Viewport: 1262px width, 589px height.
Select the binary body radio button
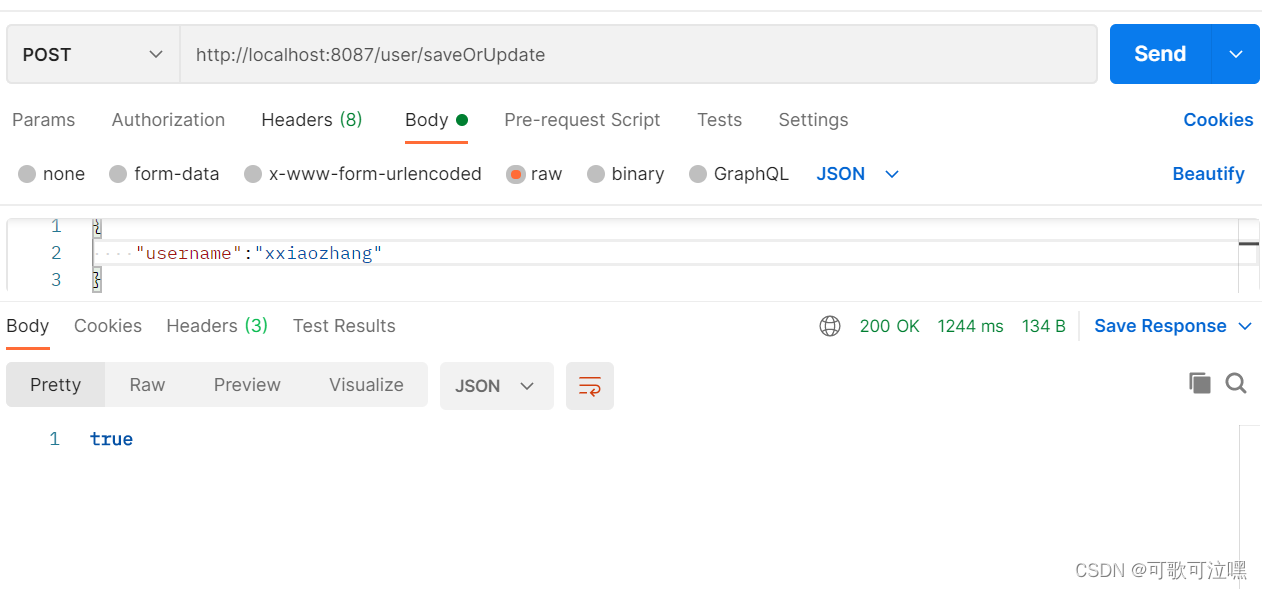click(596, 174)
